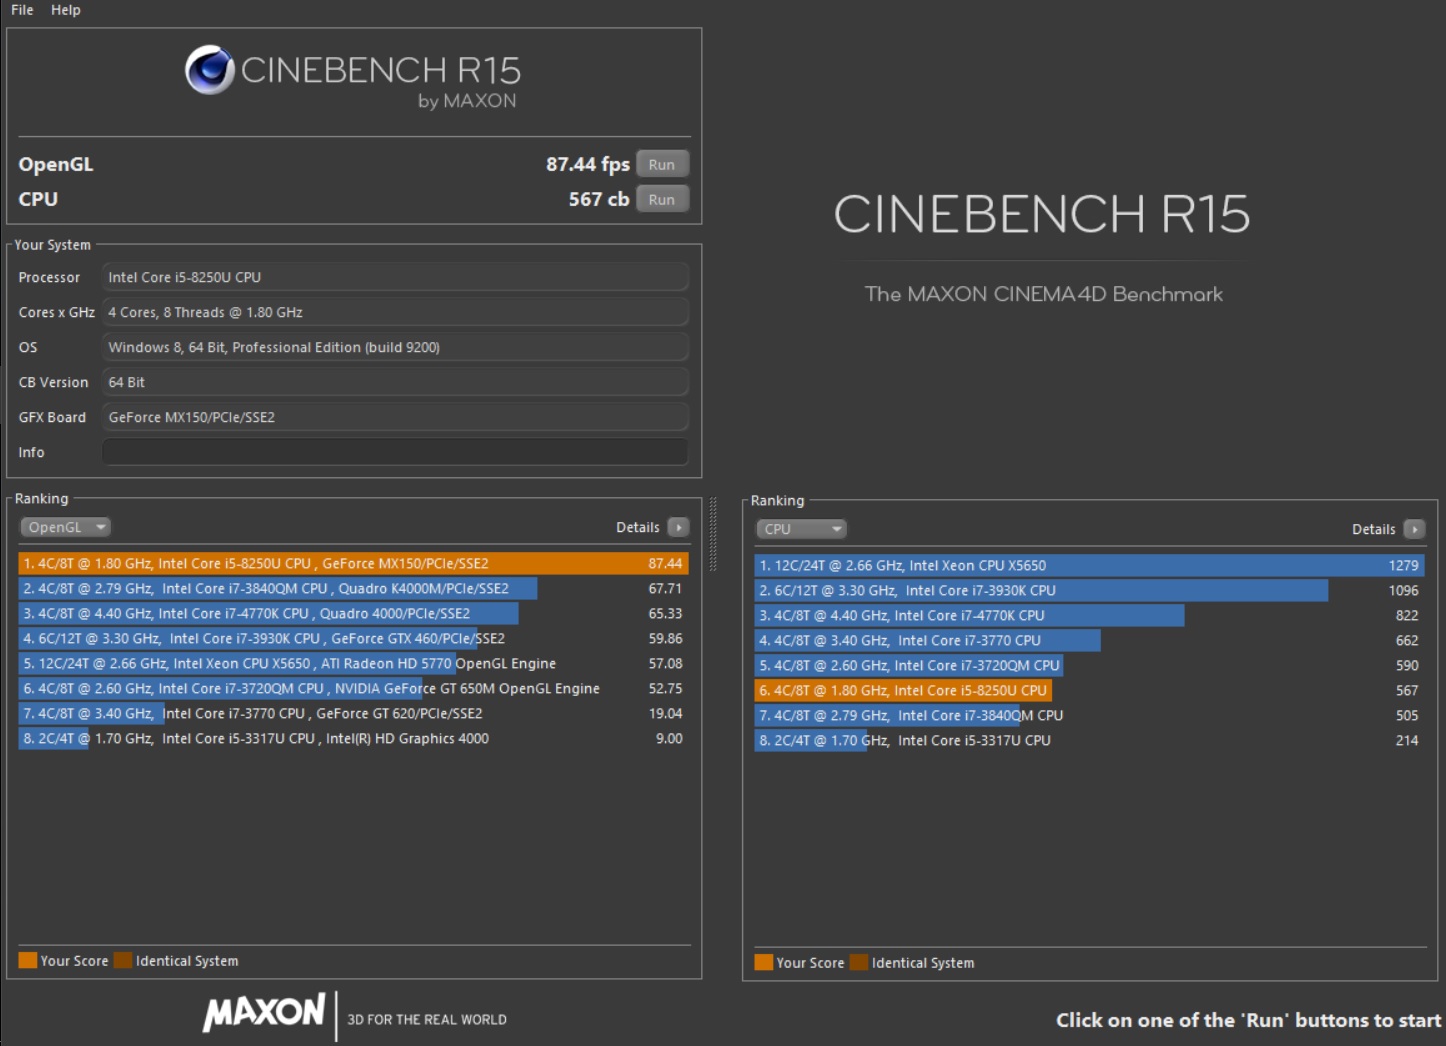Click the Details label in left ranking

(x=638, y=527)
